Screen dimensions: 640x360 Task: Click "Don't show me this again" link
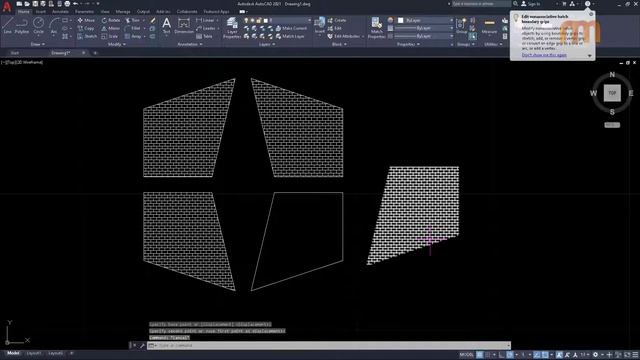544,55
